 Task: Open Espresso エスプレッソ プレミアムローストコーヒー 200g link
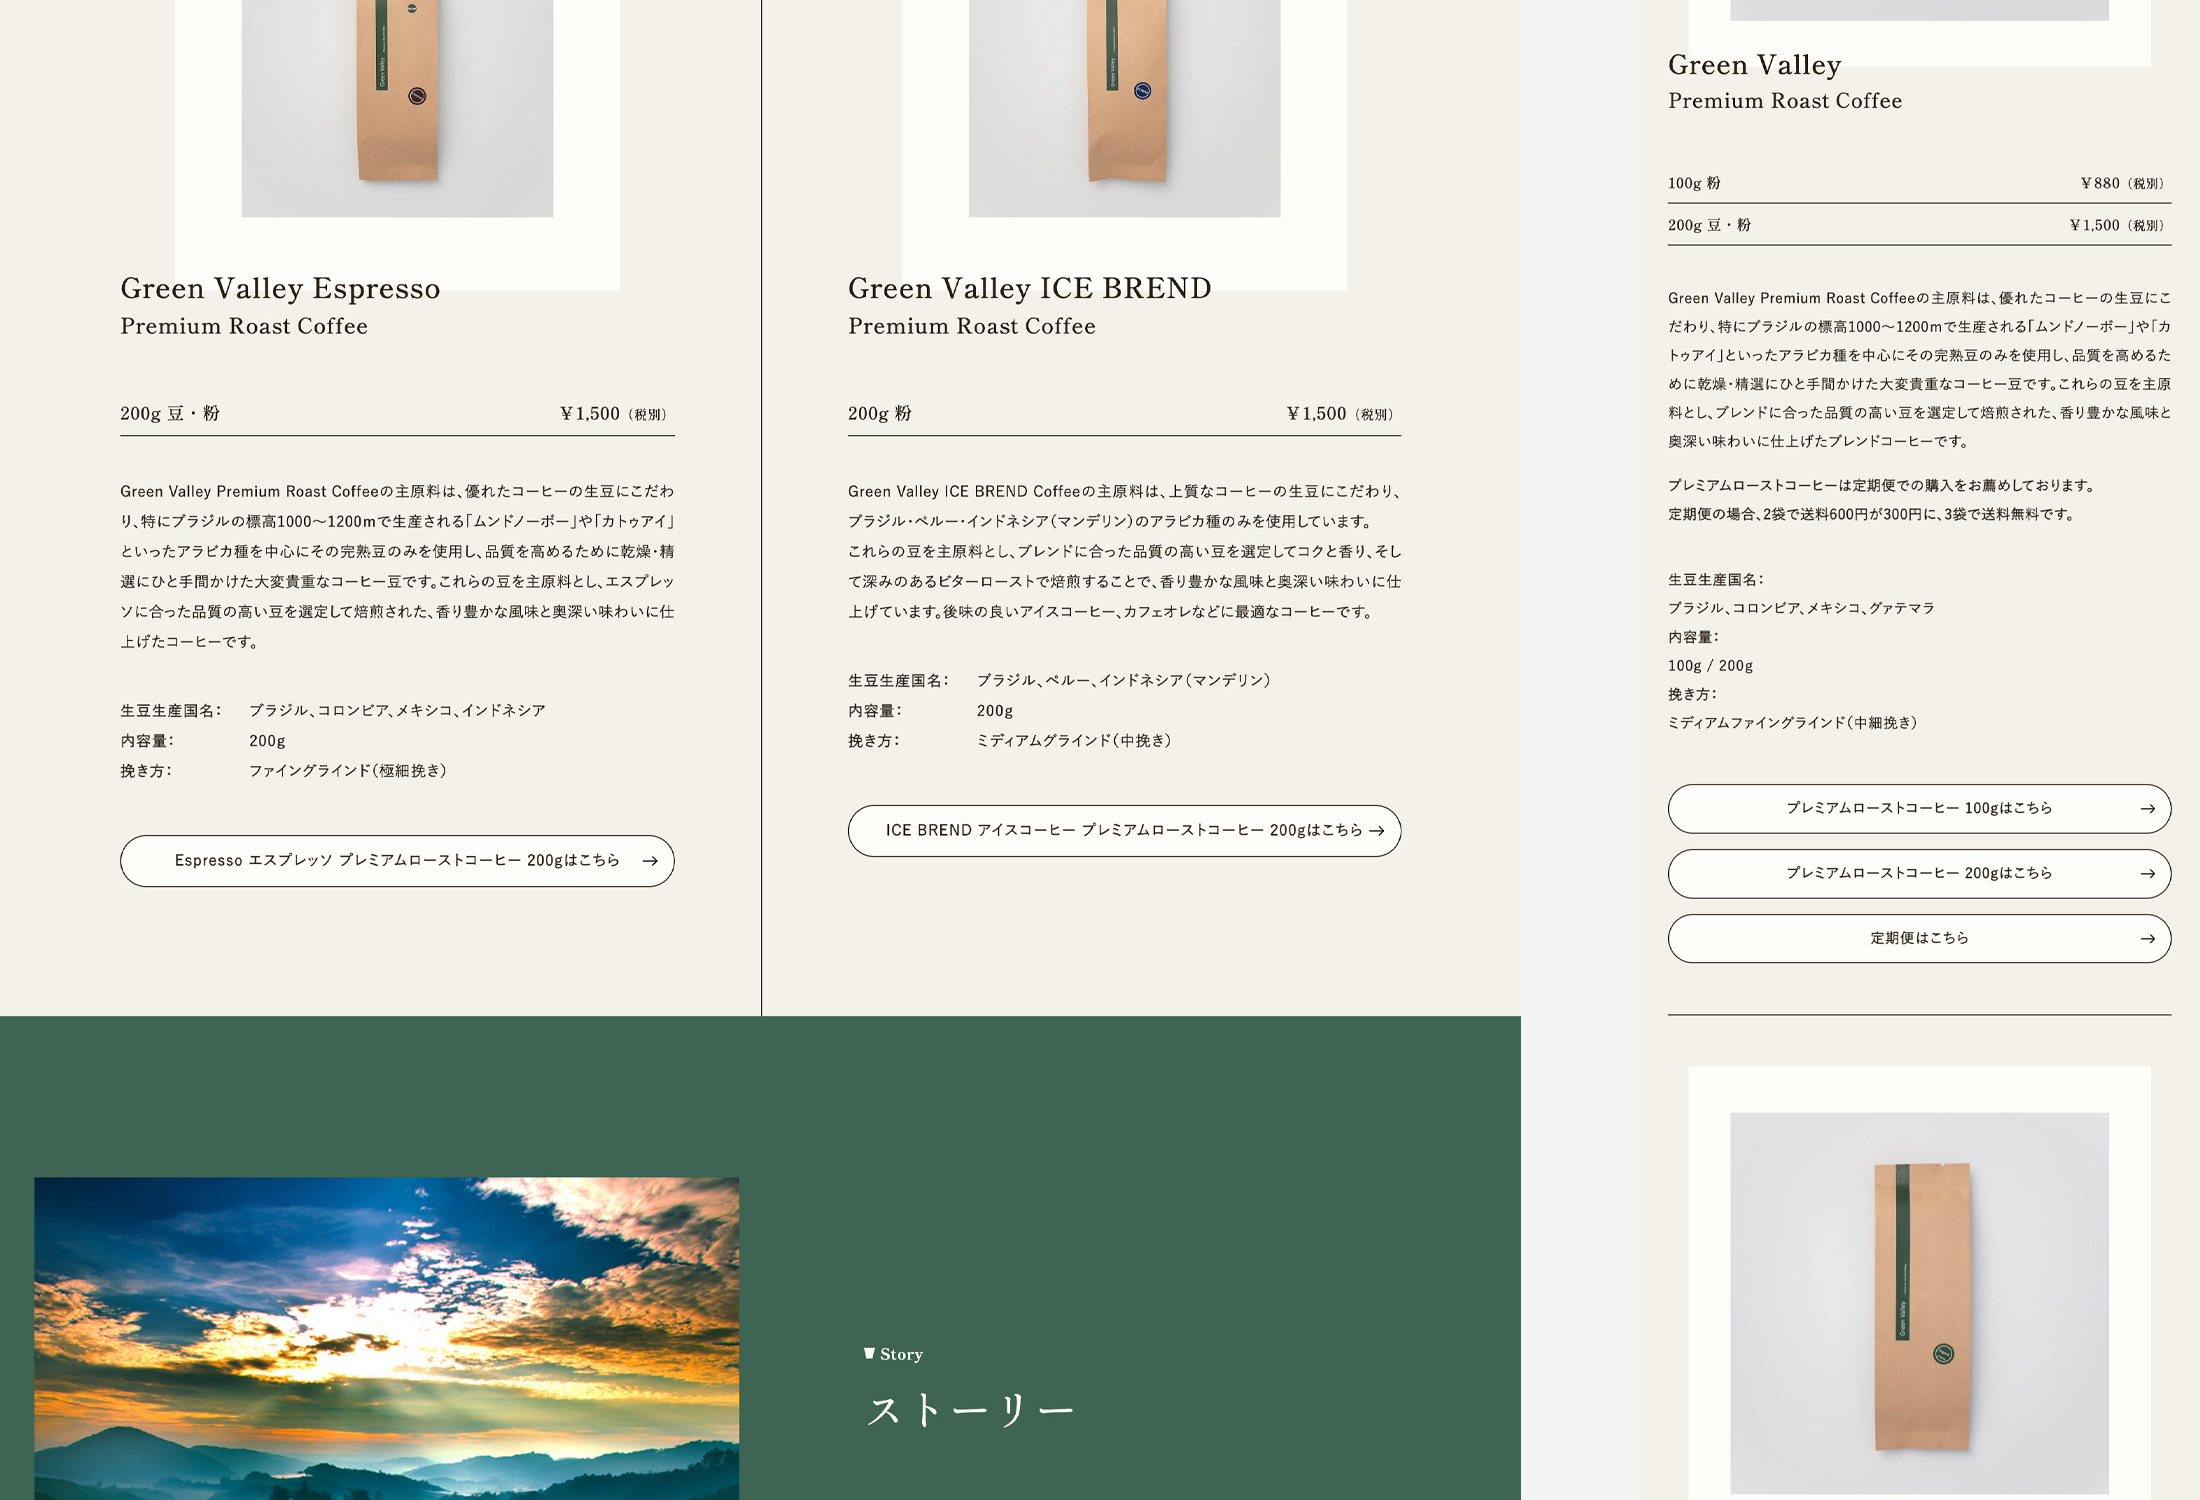click(x=397, y=861)
